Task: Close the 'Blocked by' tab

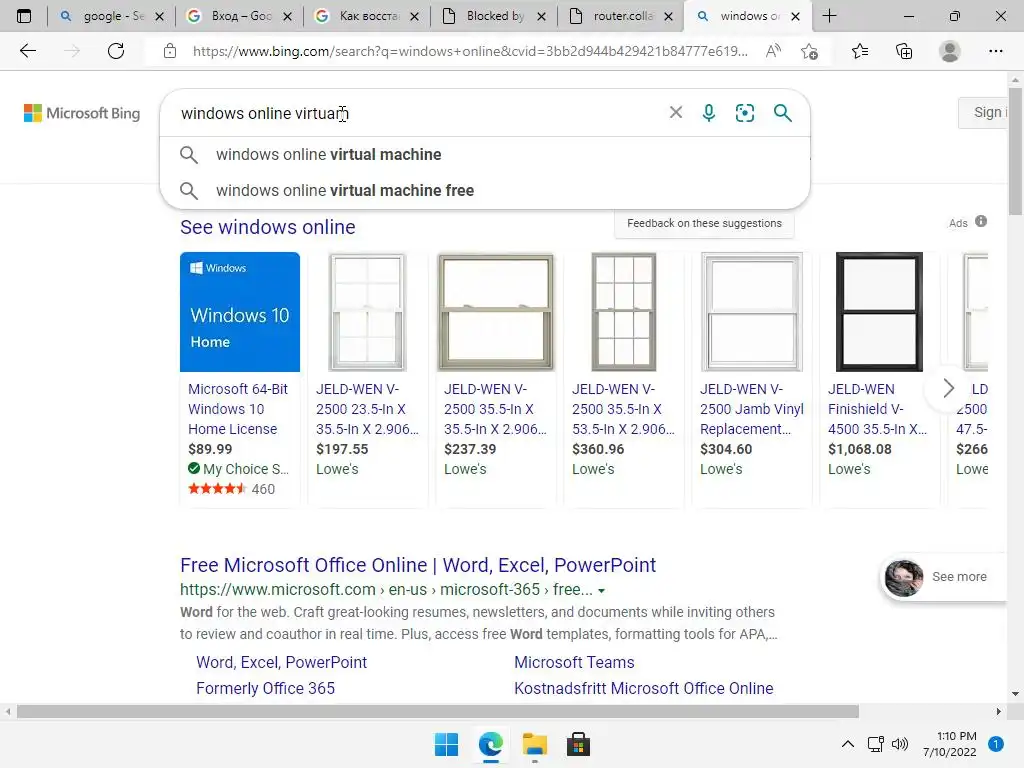Action: pos(541,17)
